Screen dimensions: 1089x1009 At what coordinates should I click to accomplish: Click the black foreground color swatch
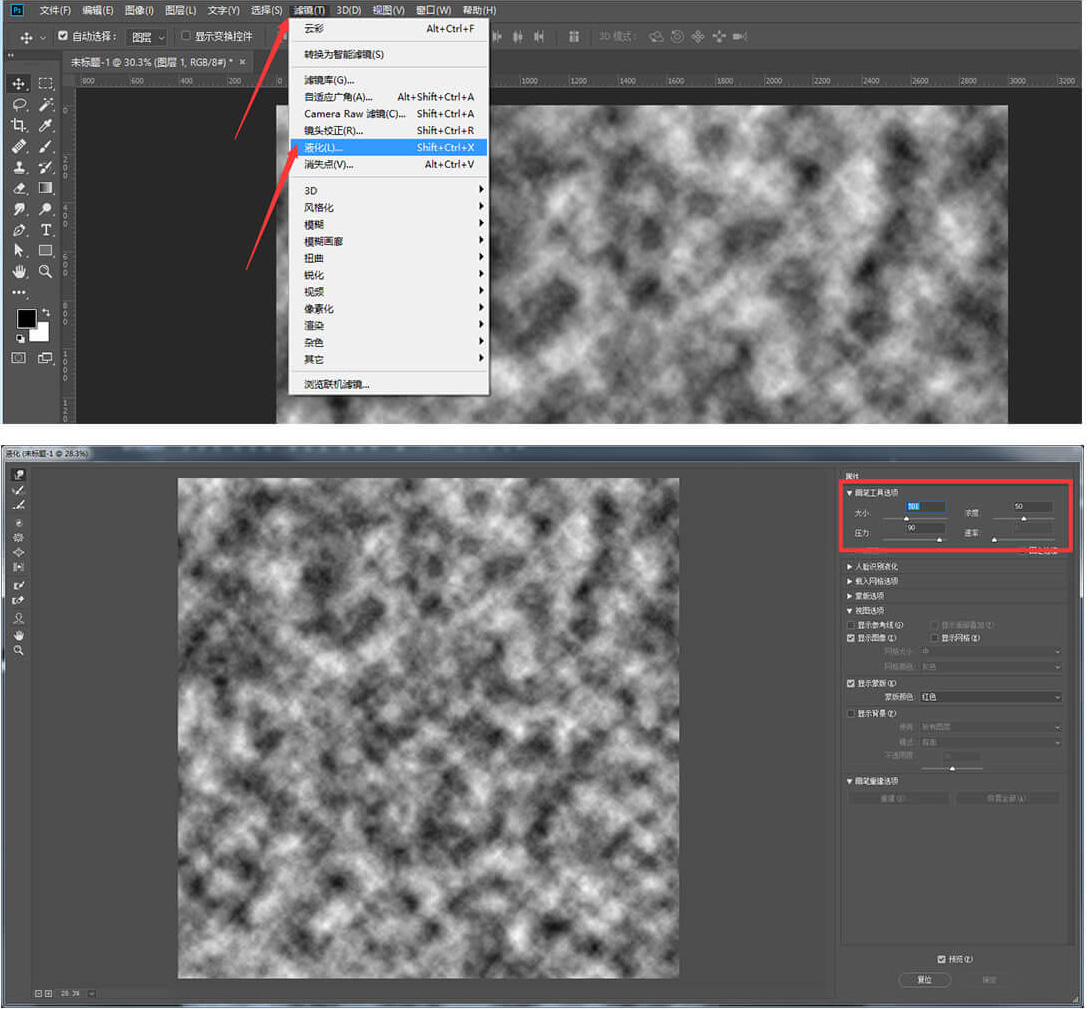click(x=26, y=319)
